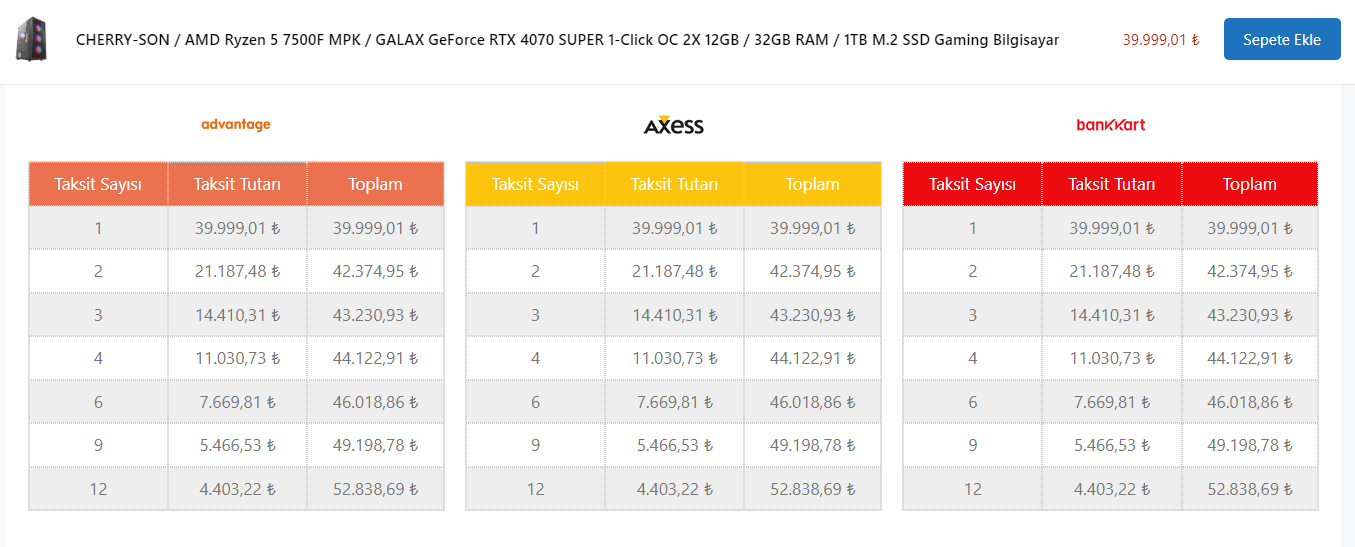Screen dimensions: 1355x547
Task: Select 3 installments number in Bankkart table
Action: pos(972,315)
